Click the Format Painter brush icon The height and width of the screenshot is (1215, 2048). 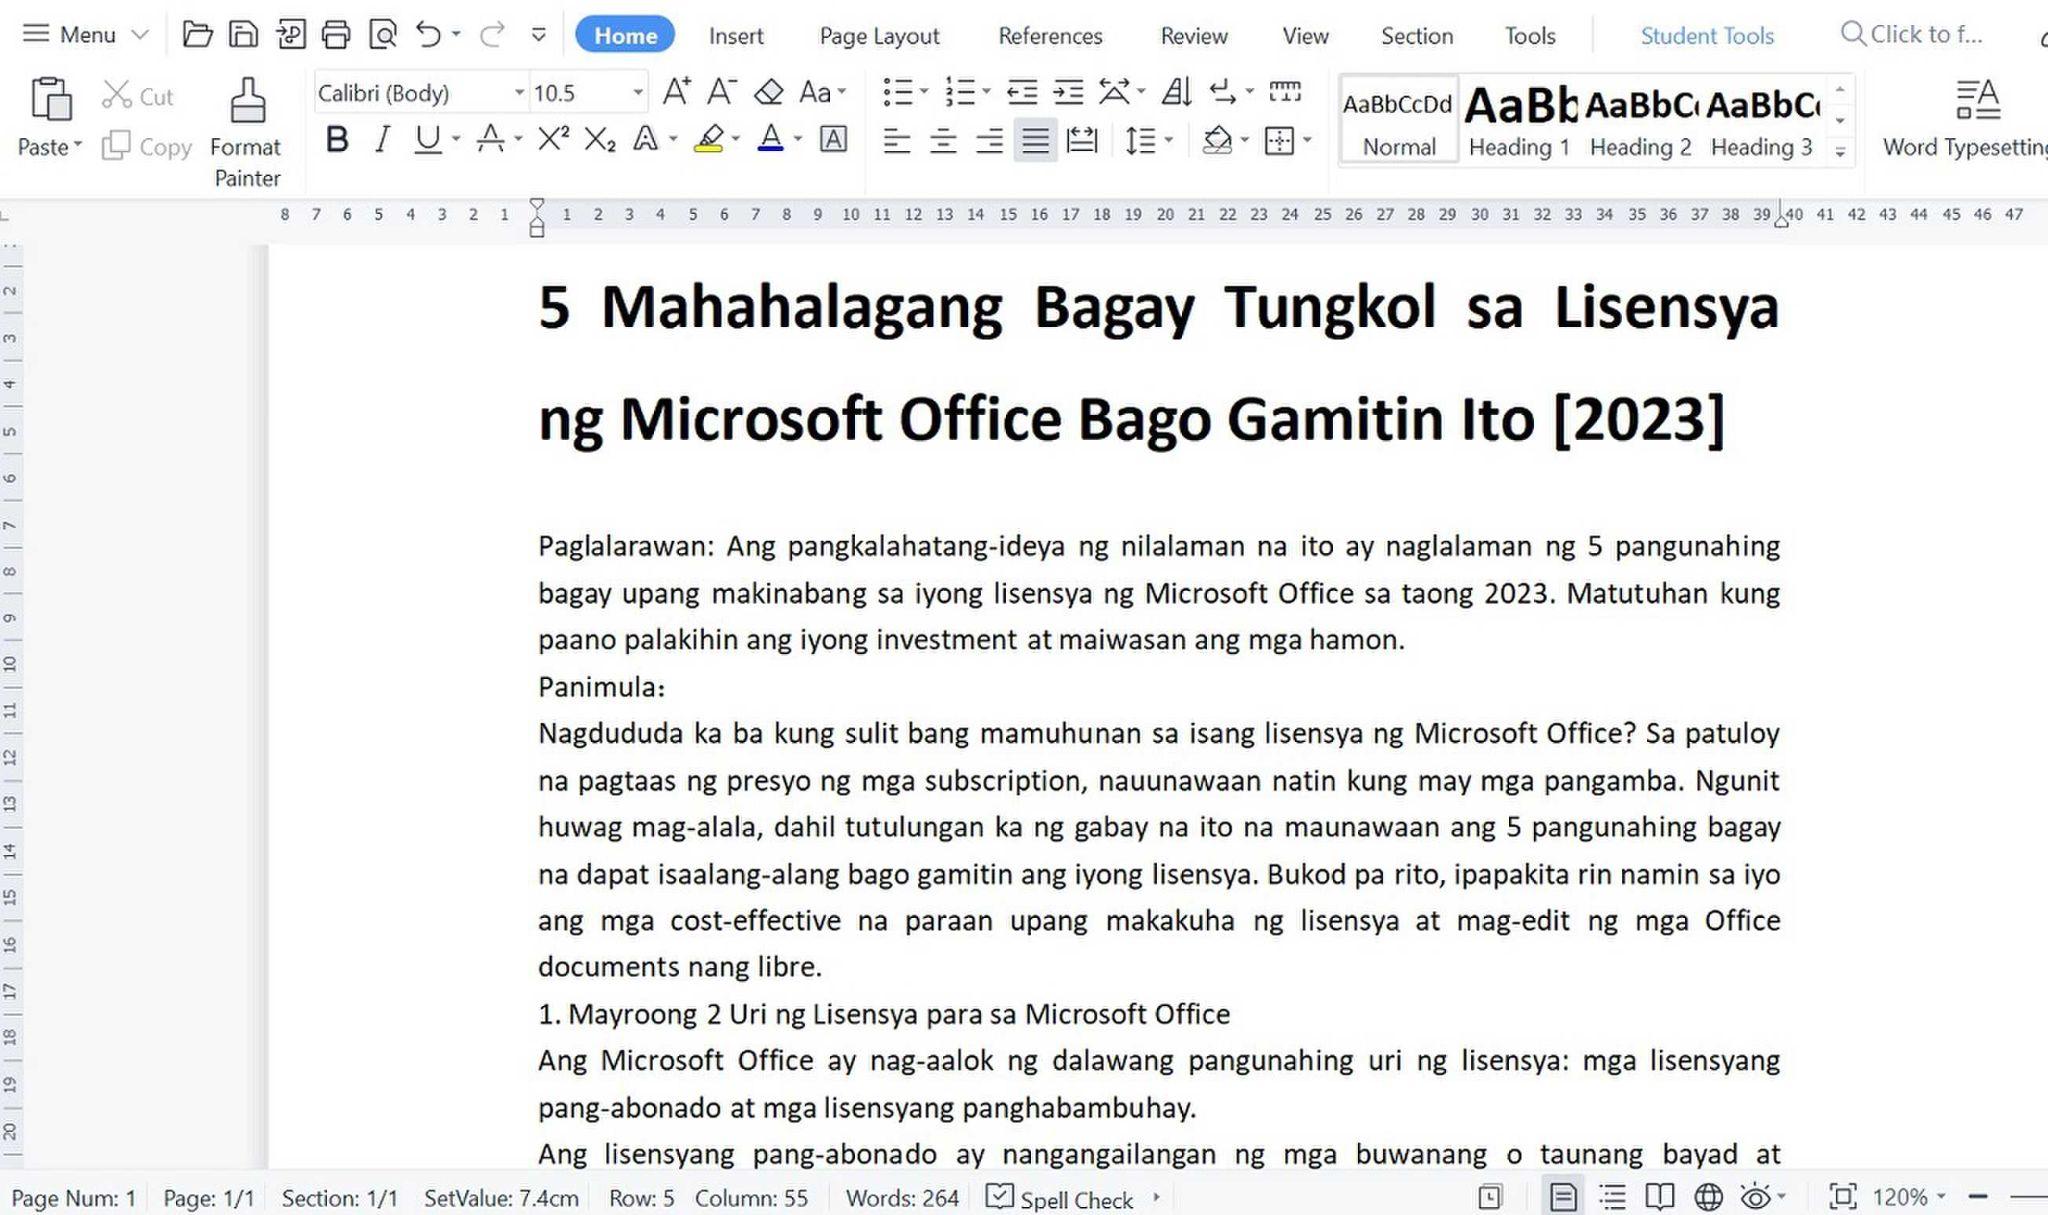pos(247,100)
